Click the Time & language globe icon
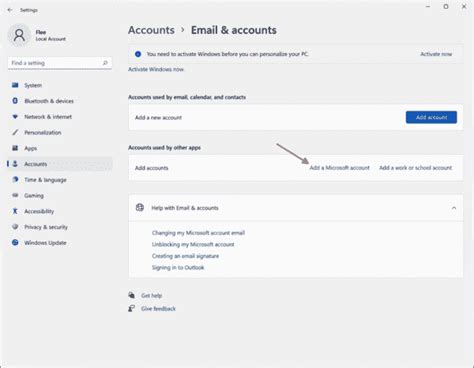The height and width of the screenshot is (368, 474). (x=15, y=179)
